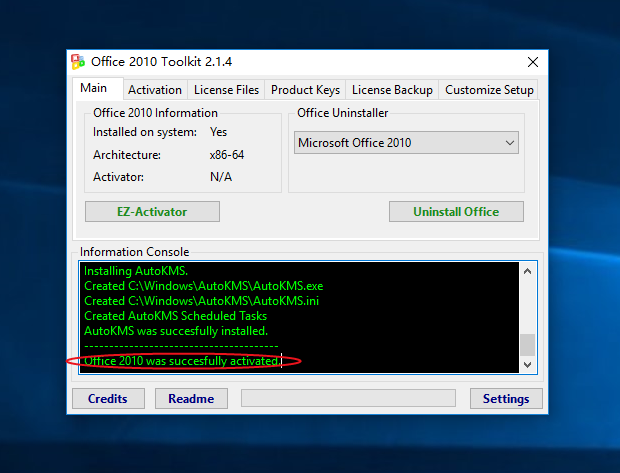Click the 'Activator:' label

tap(119, 177)
